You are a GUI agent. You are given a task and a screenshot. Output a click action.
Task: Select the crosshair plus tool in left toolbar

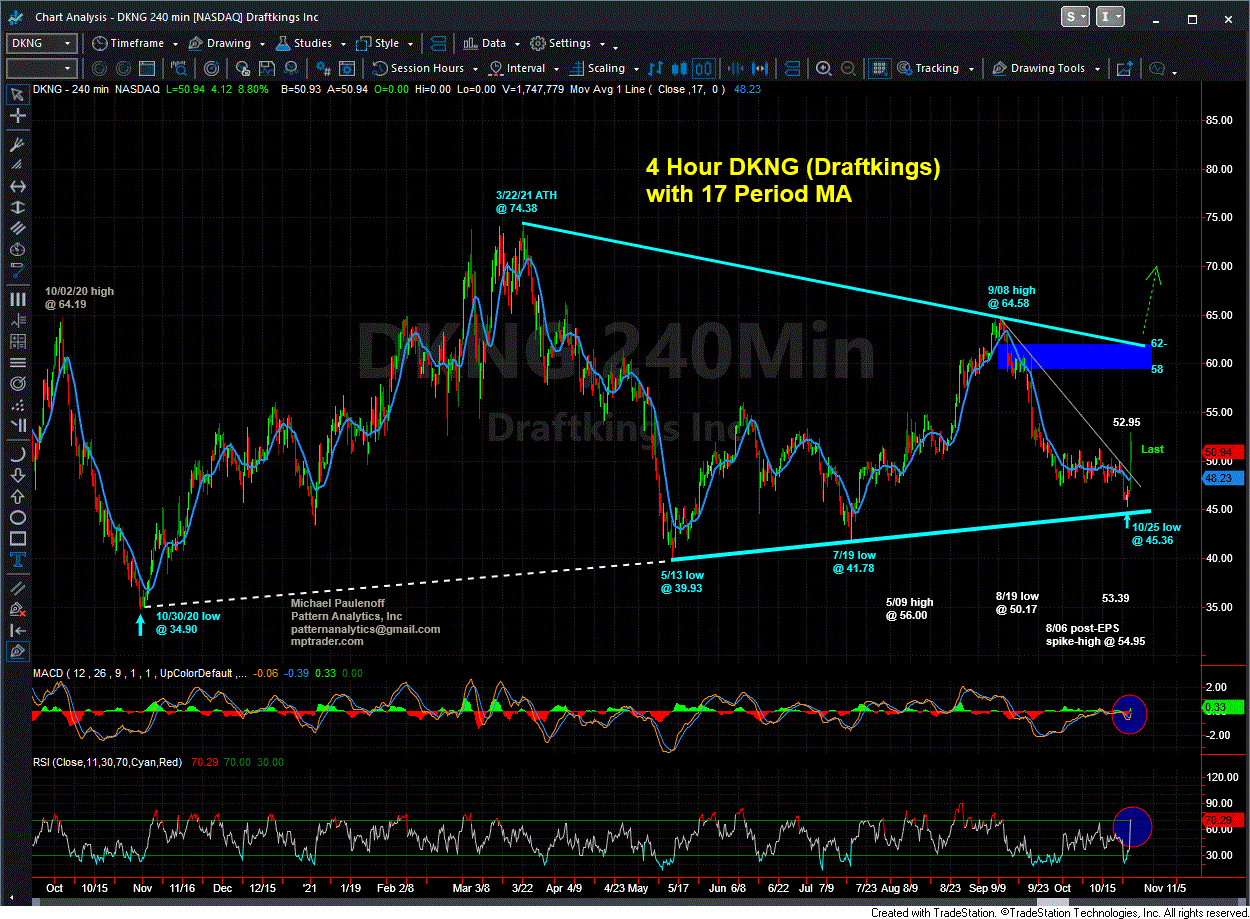pos(17,116)
